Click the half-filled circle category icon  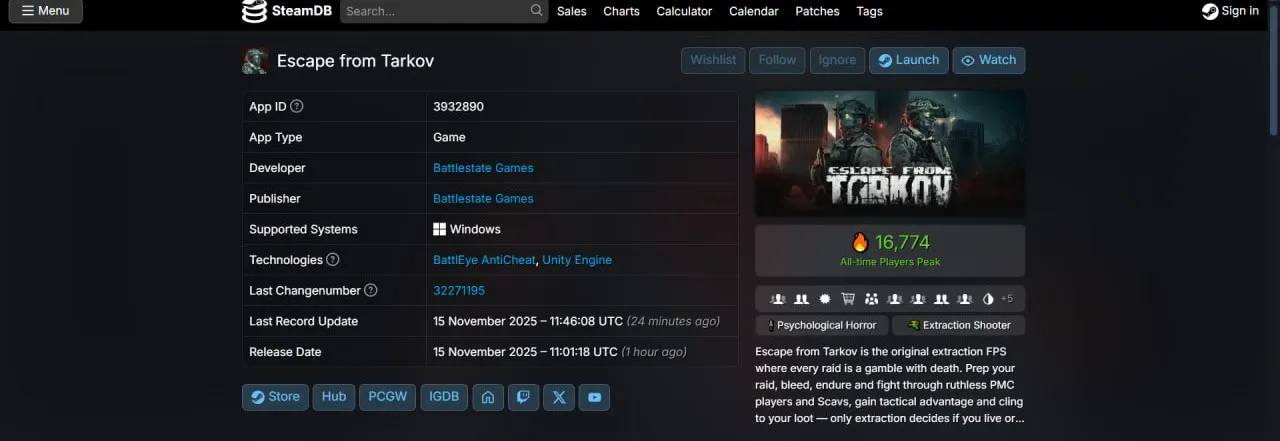pos(988,299)
